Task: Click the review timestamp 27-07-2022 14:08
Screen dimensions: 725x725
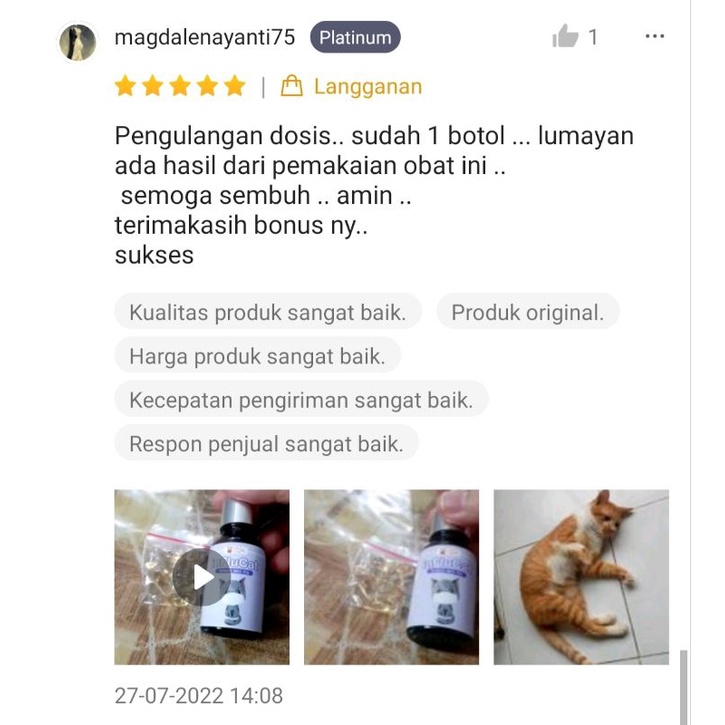Action: coord(199,695)
